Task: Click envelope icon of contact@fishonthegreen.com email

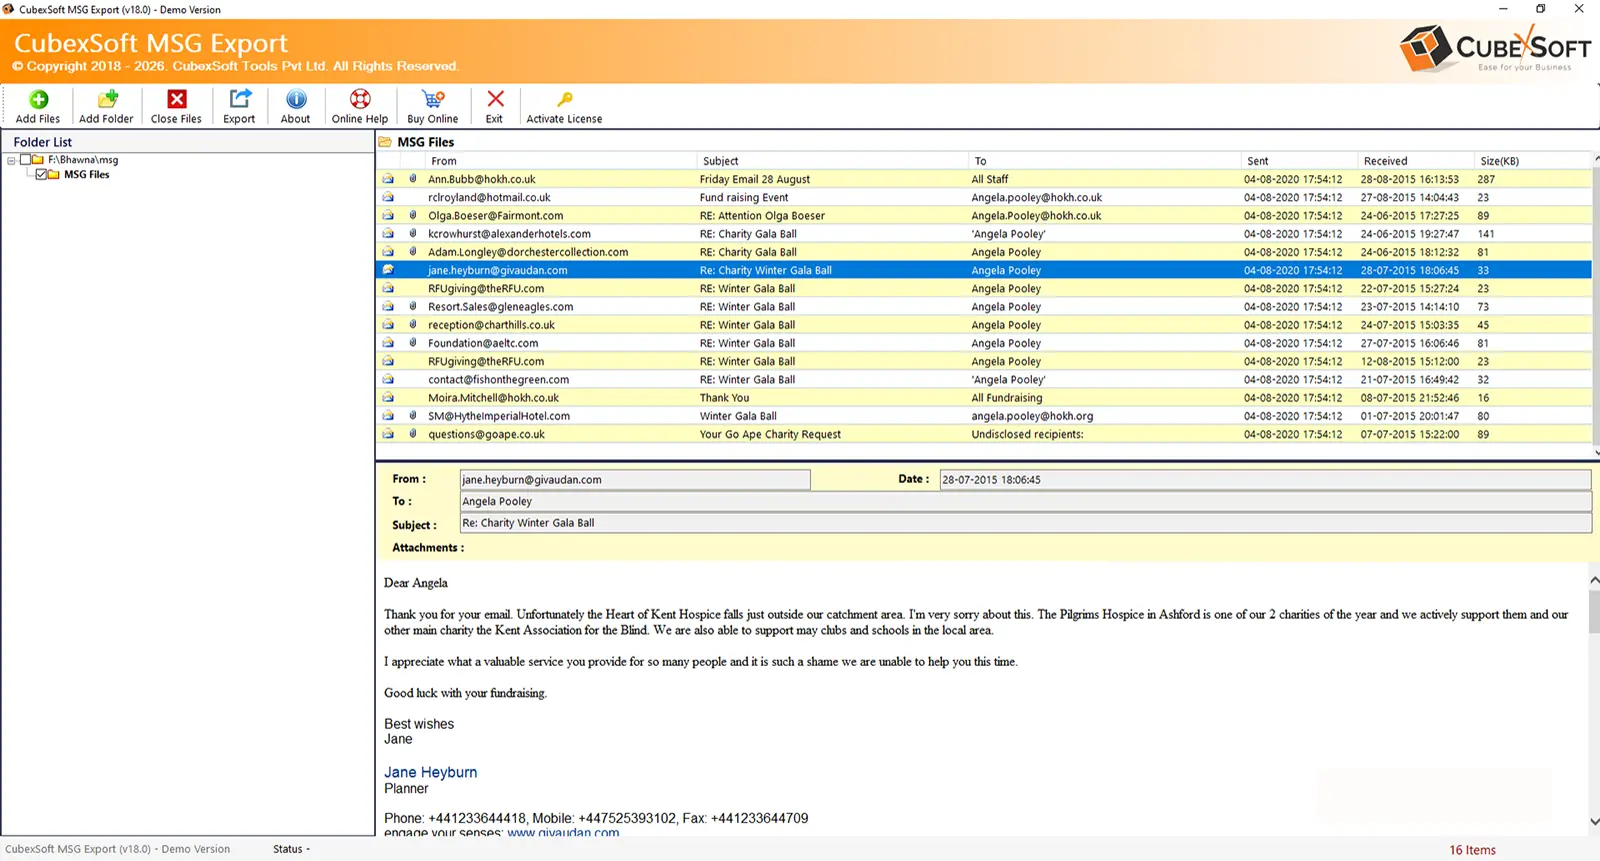Action: coord(388,379)
